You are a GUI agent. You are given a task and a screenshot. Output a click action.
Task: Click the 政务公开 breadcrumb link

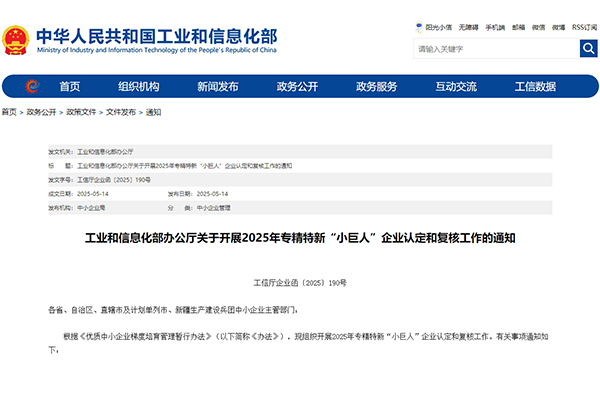point(41,112)
